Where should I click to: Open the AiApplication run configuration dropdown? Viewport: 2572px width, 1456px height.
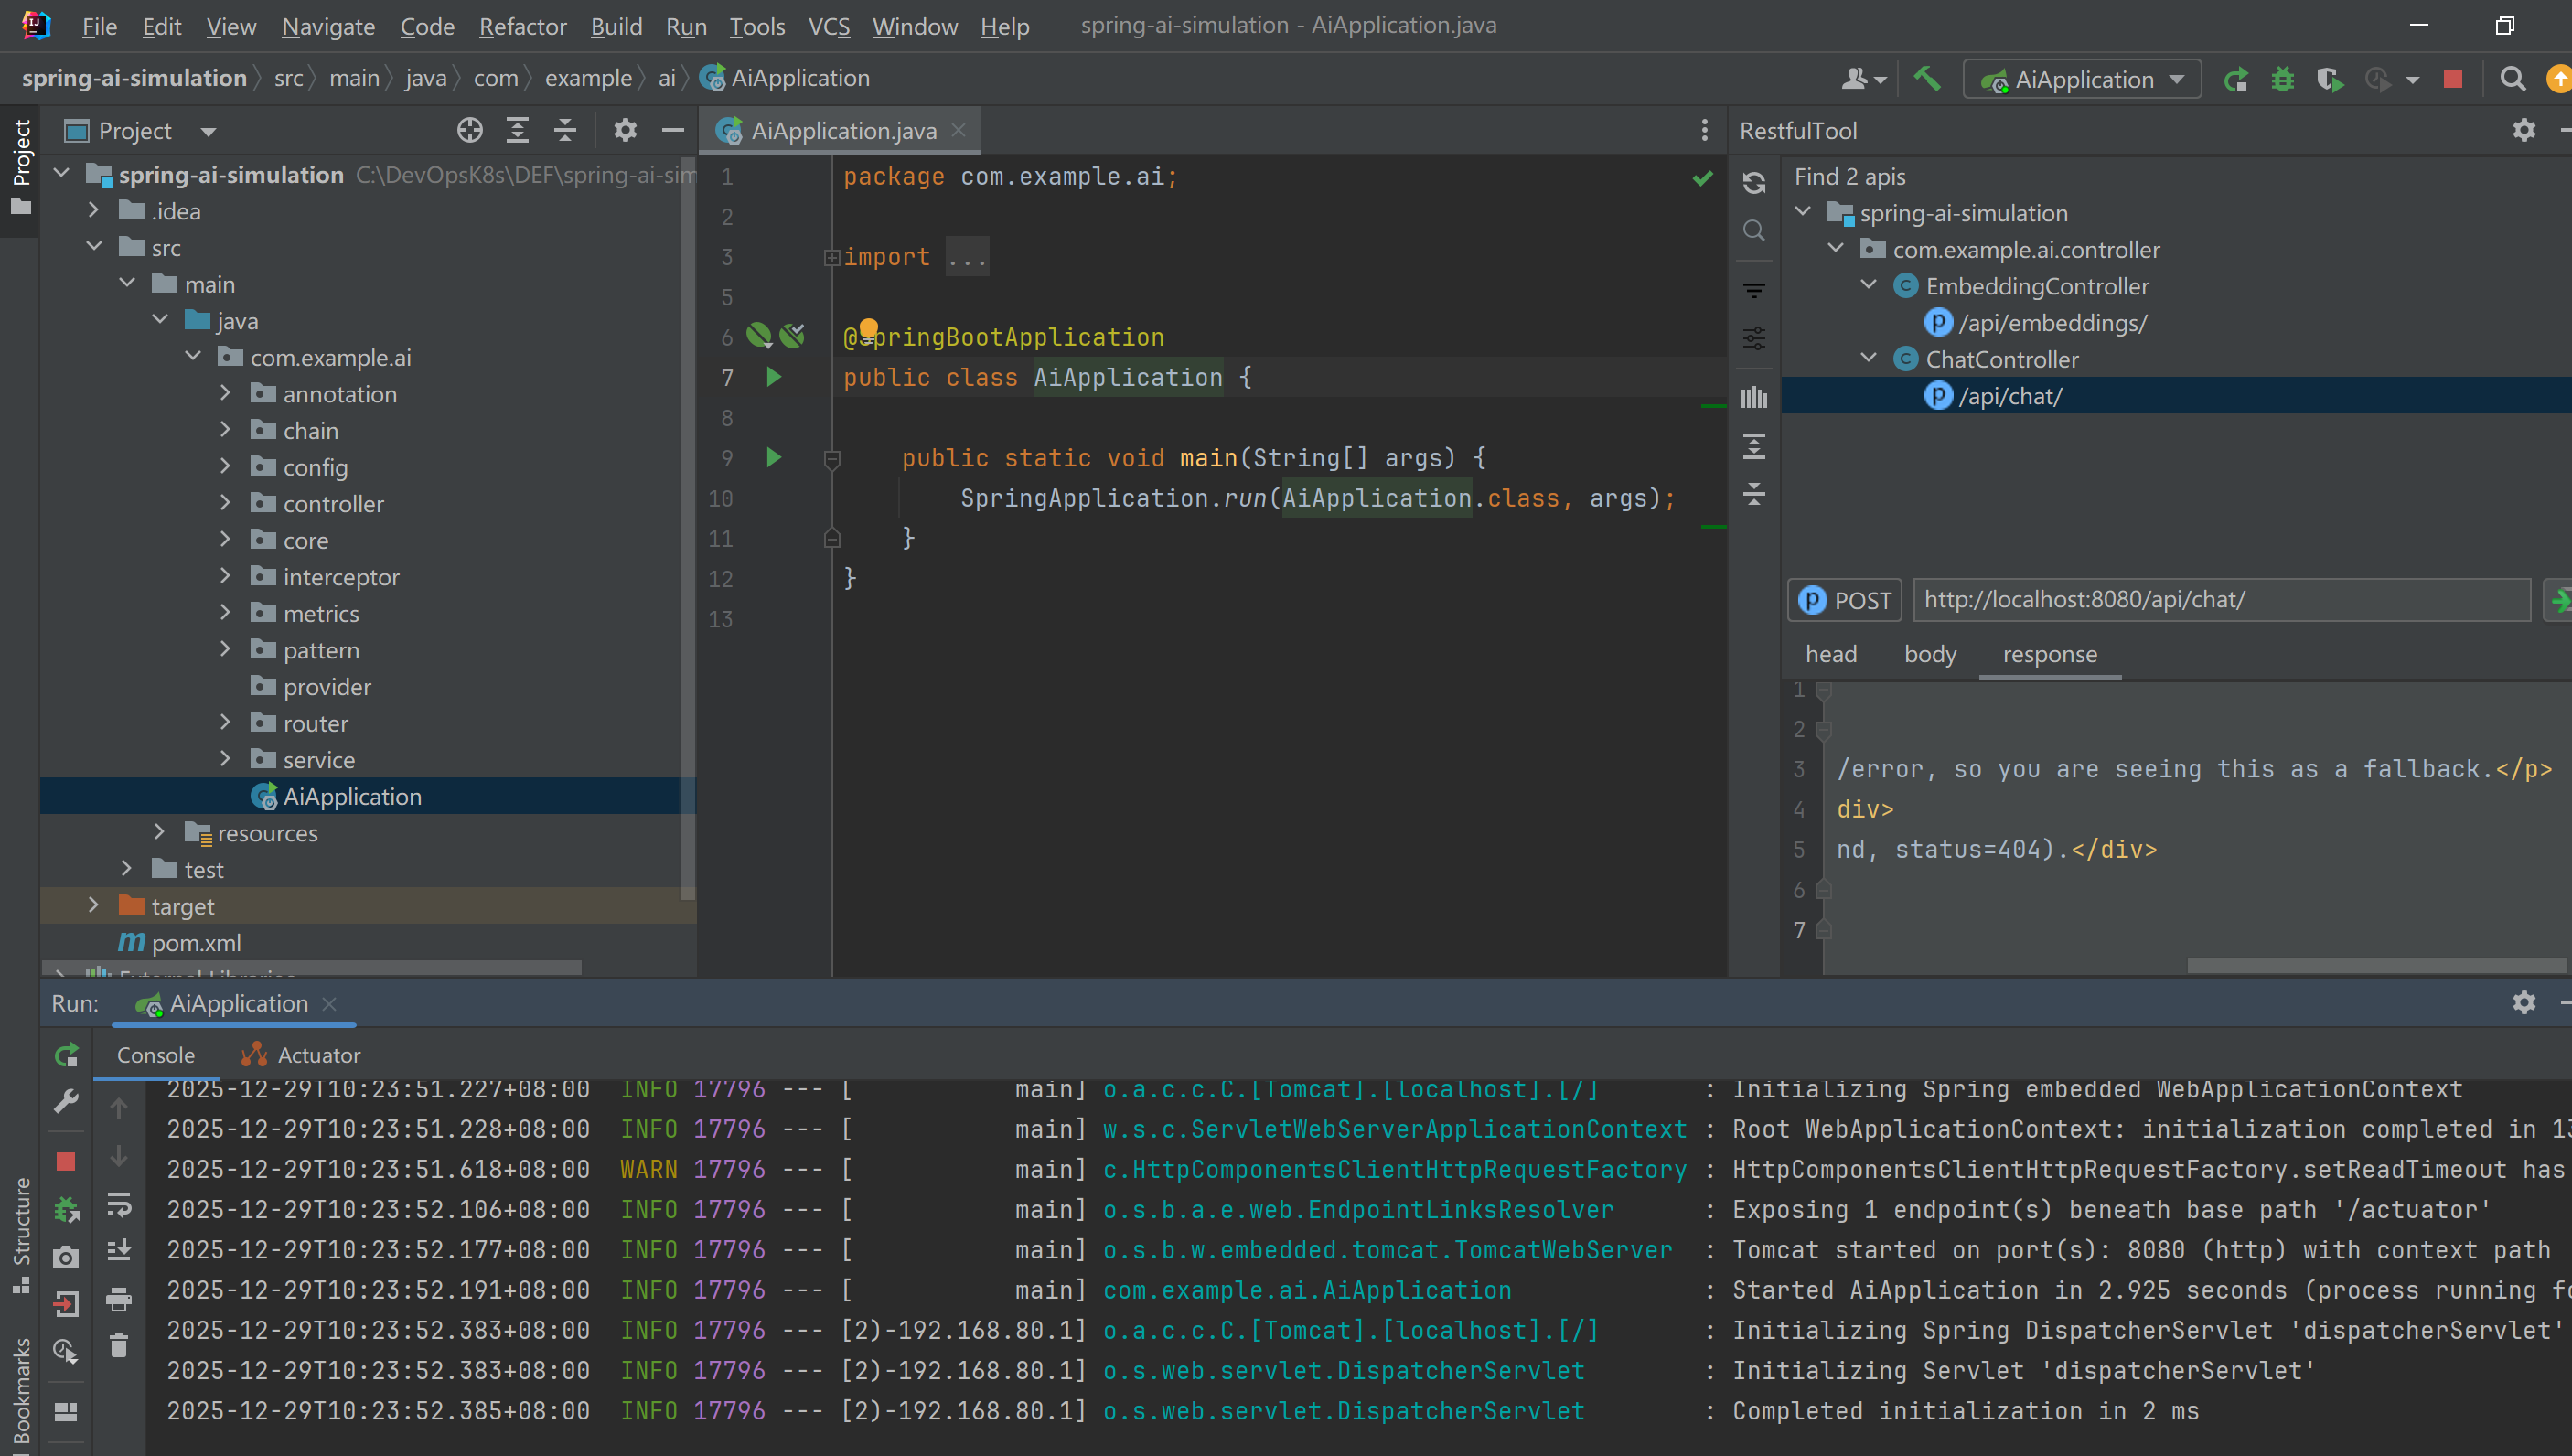pyautogui.click(x=2082, y=79)
